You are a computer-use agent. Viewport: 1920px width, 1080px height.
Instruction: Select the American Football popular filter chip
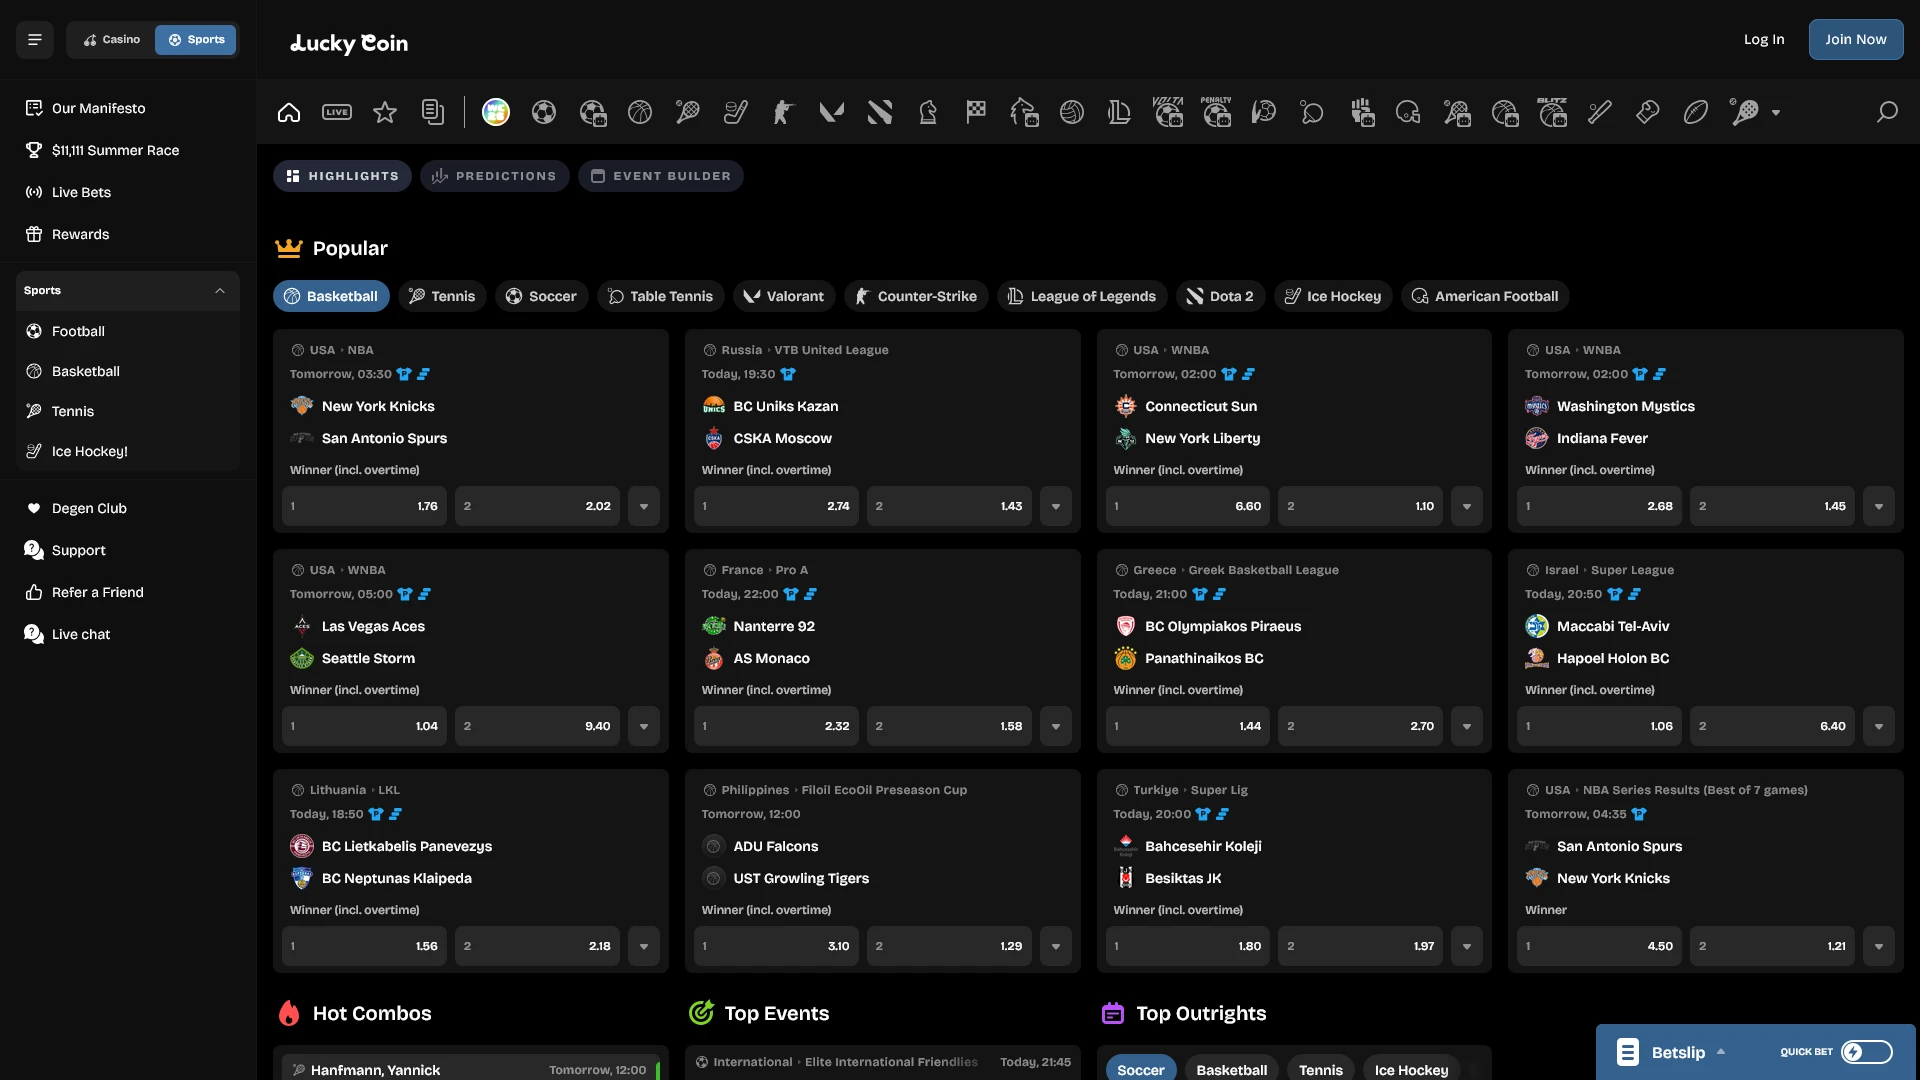[x=1485, y=296]
